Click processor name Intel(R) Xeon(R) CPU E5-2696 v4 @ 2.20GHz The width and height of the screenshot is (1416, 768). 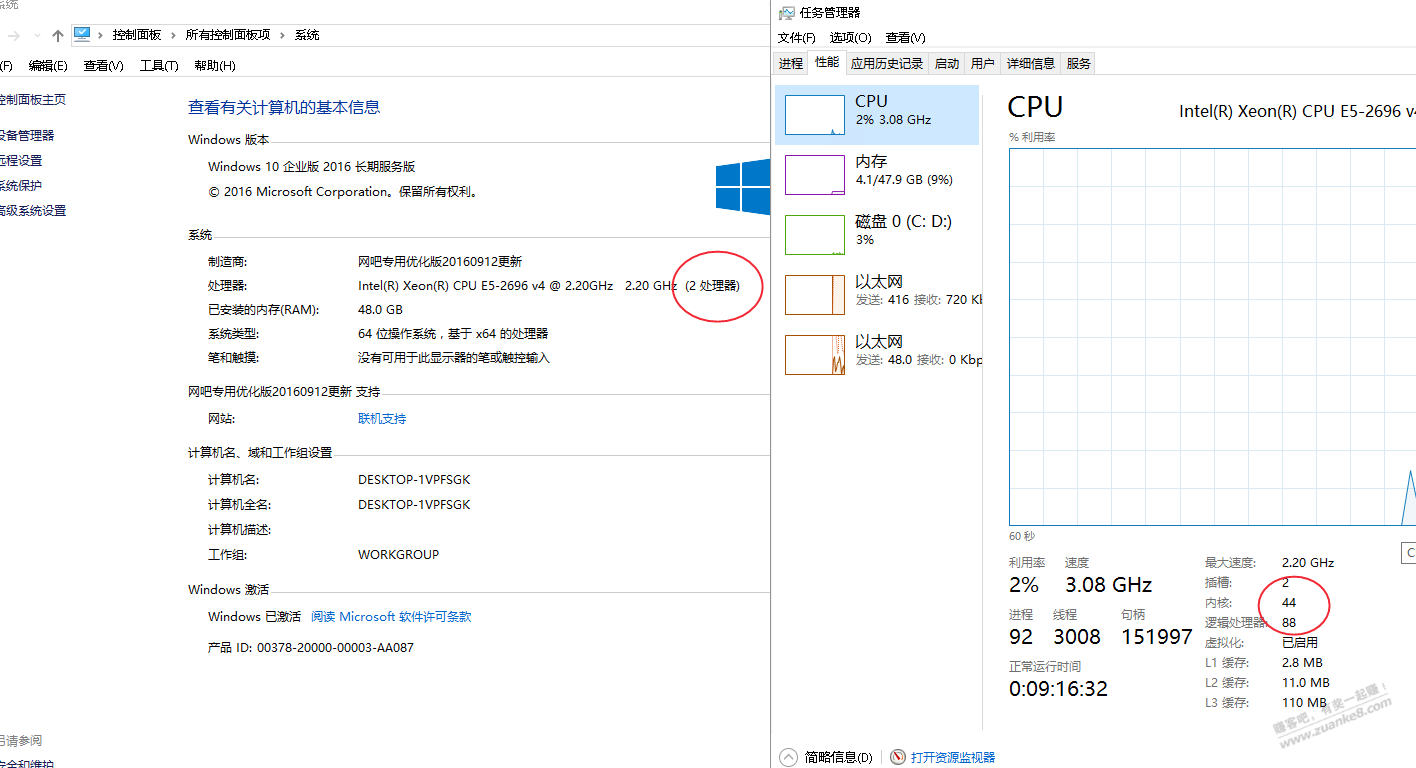pyautogui.click(x=485, y=286)
